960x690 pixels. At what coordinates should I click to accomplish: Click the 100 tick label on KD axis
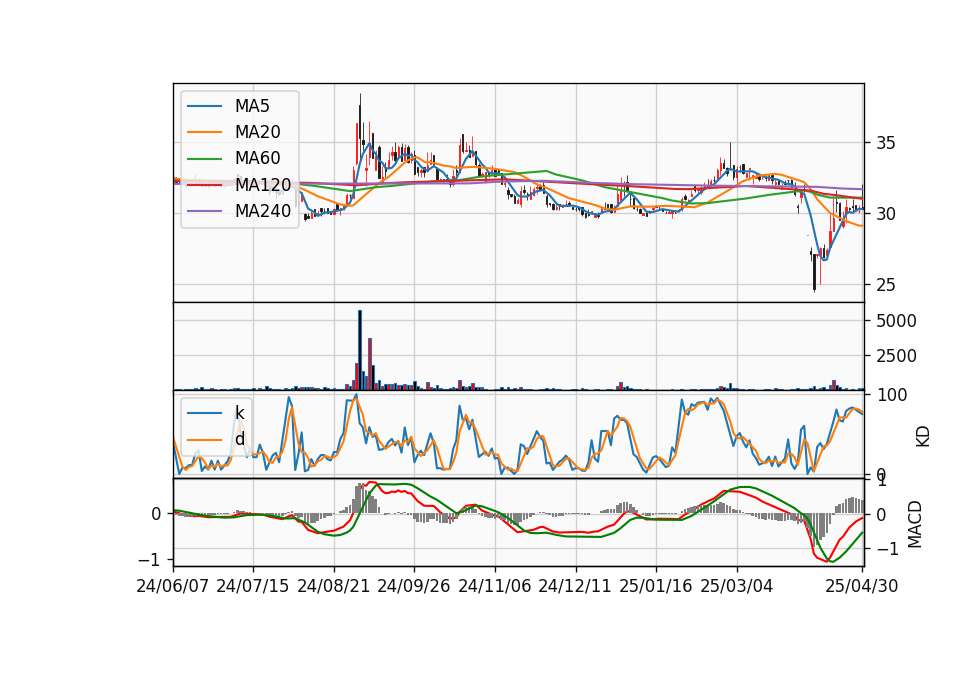(891, 395)
